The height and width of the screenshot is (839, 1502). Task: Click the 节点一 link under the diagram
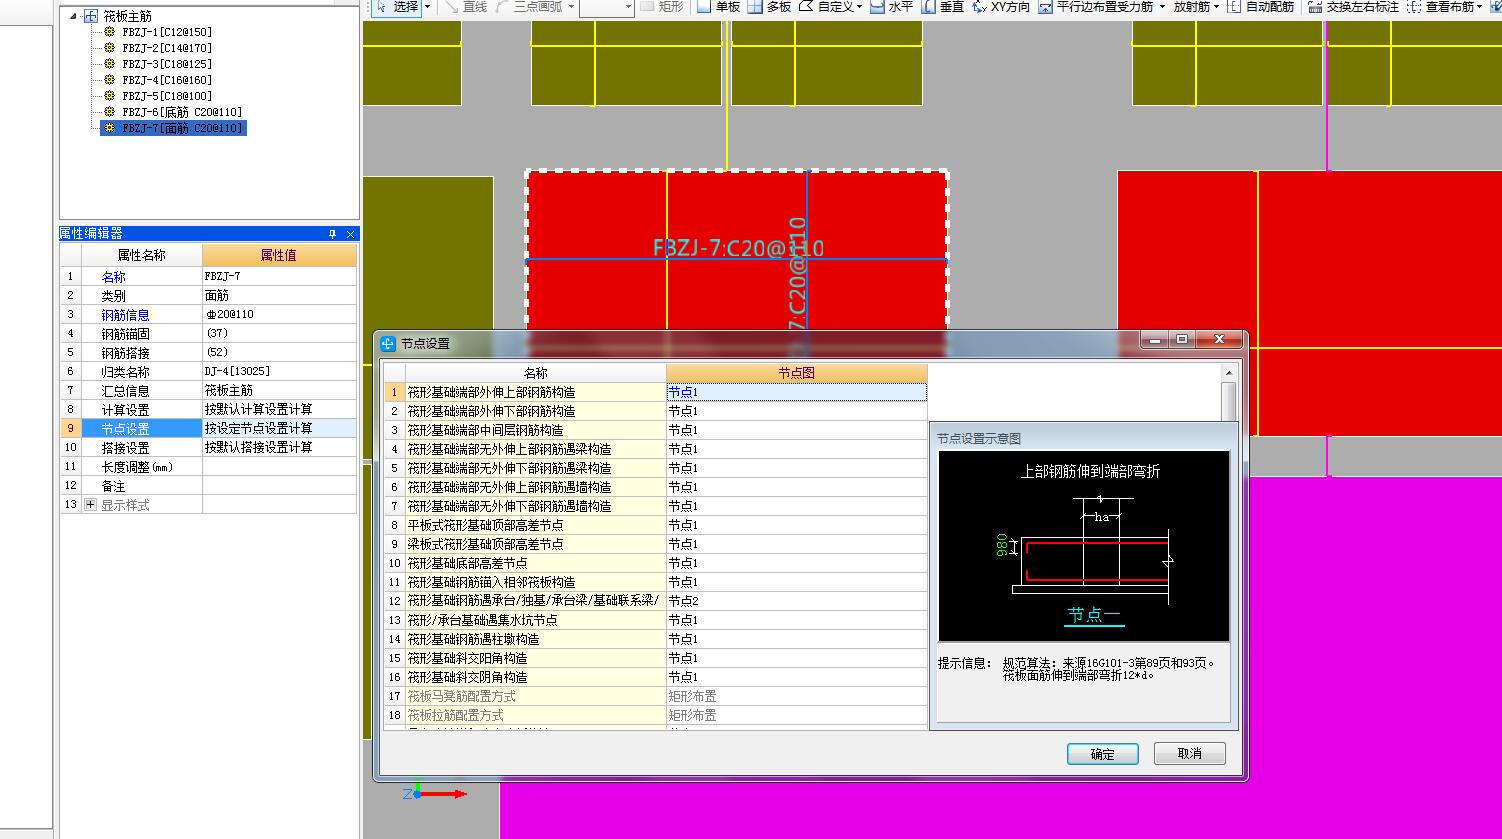[1094, 615]
